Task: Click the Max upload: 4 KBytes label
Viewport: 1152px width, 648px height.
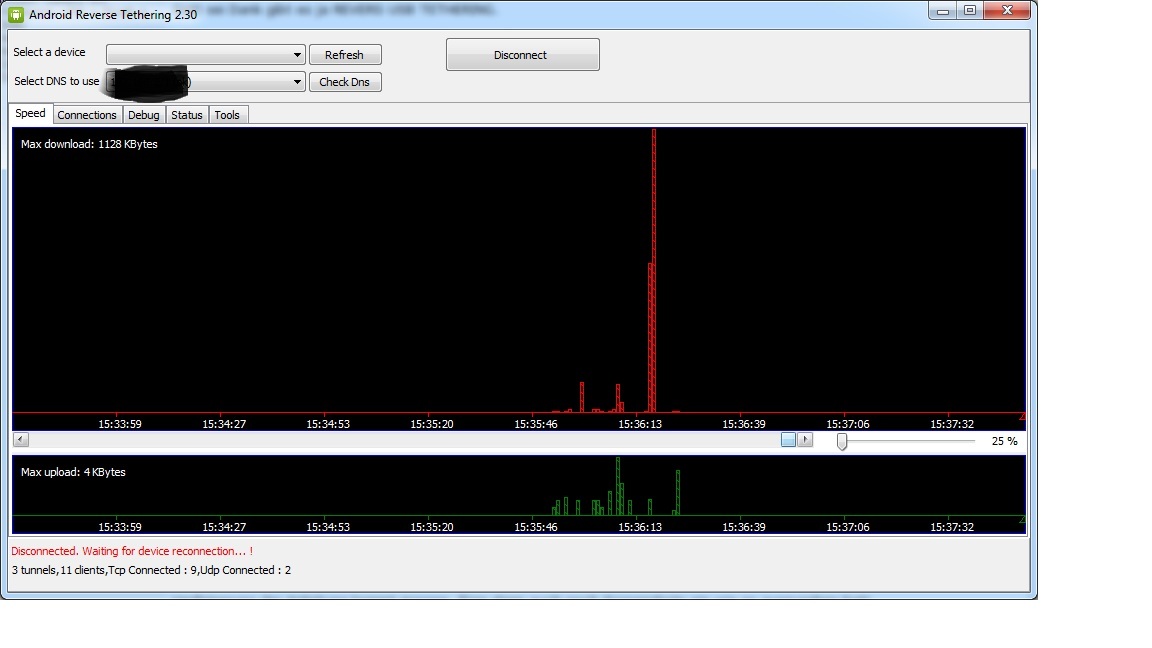Action: [x=73, y=472]
